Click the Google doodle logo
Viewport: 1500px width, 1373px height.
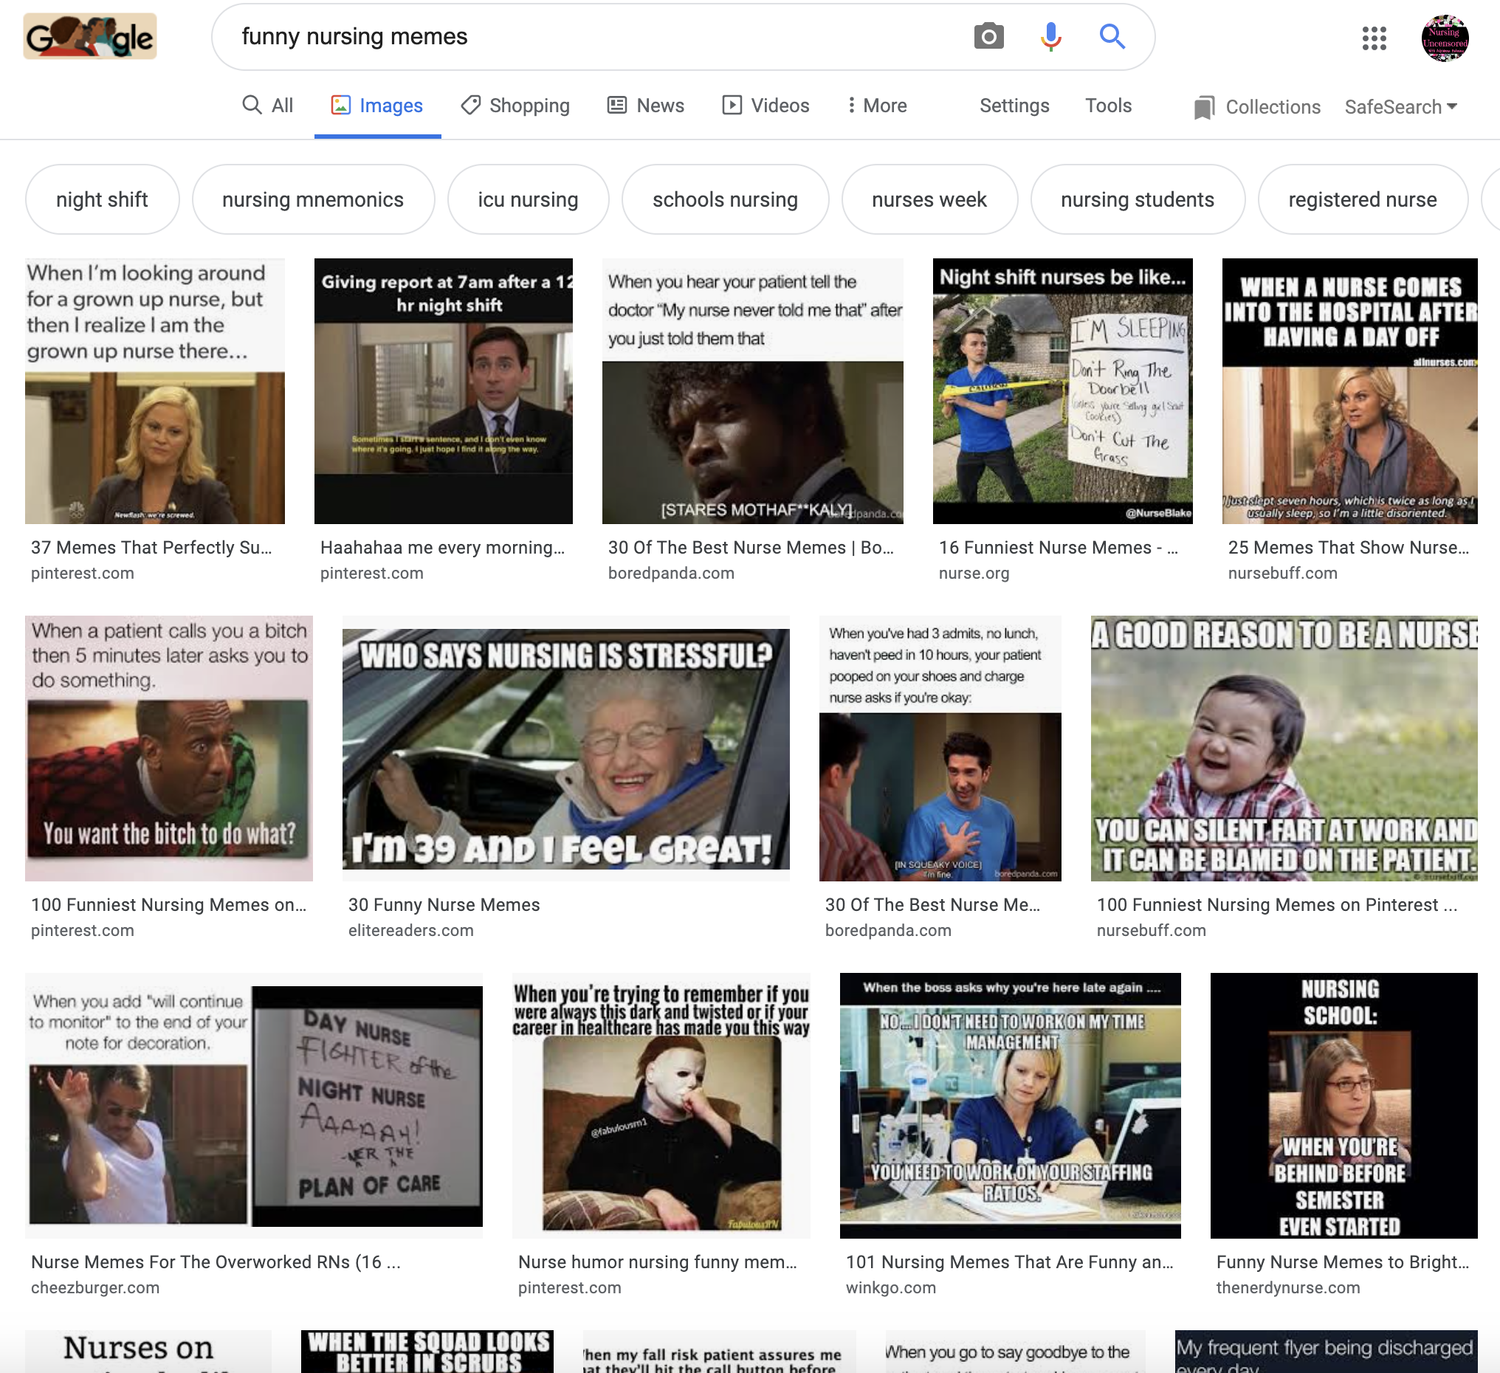[x=90, y=37]
